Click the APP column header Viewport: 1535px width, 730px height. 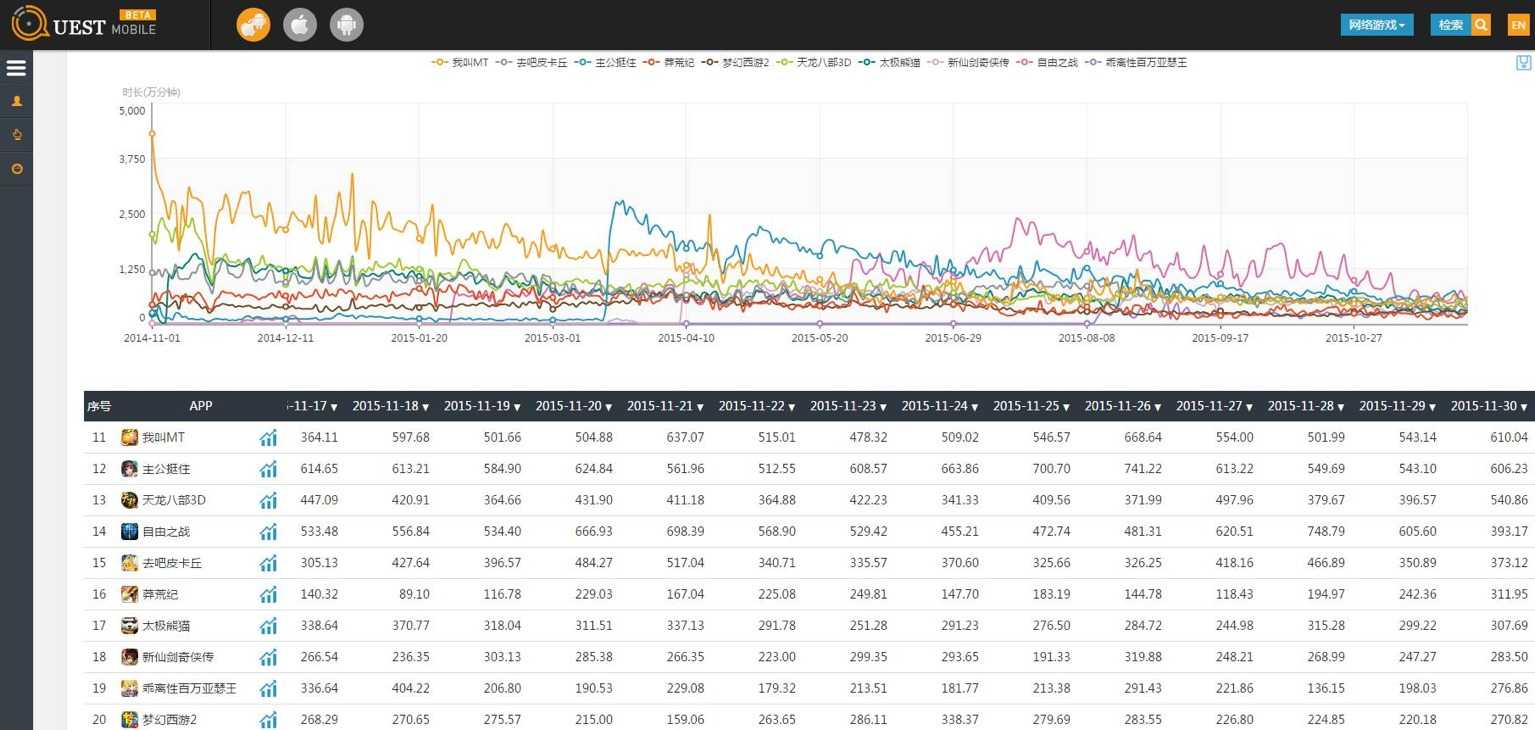click(201, 406)
